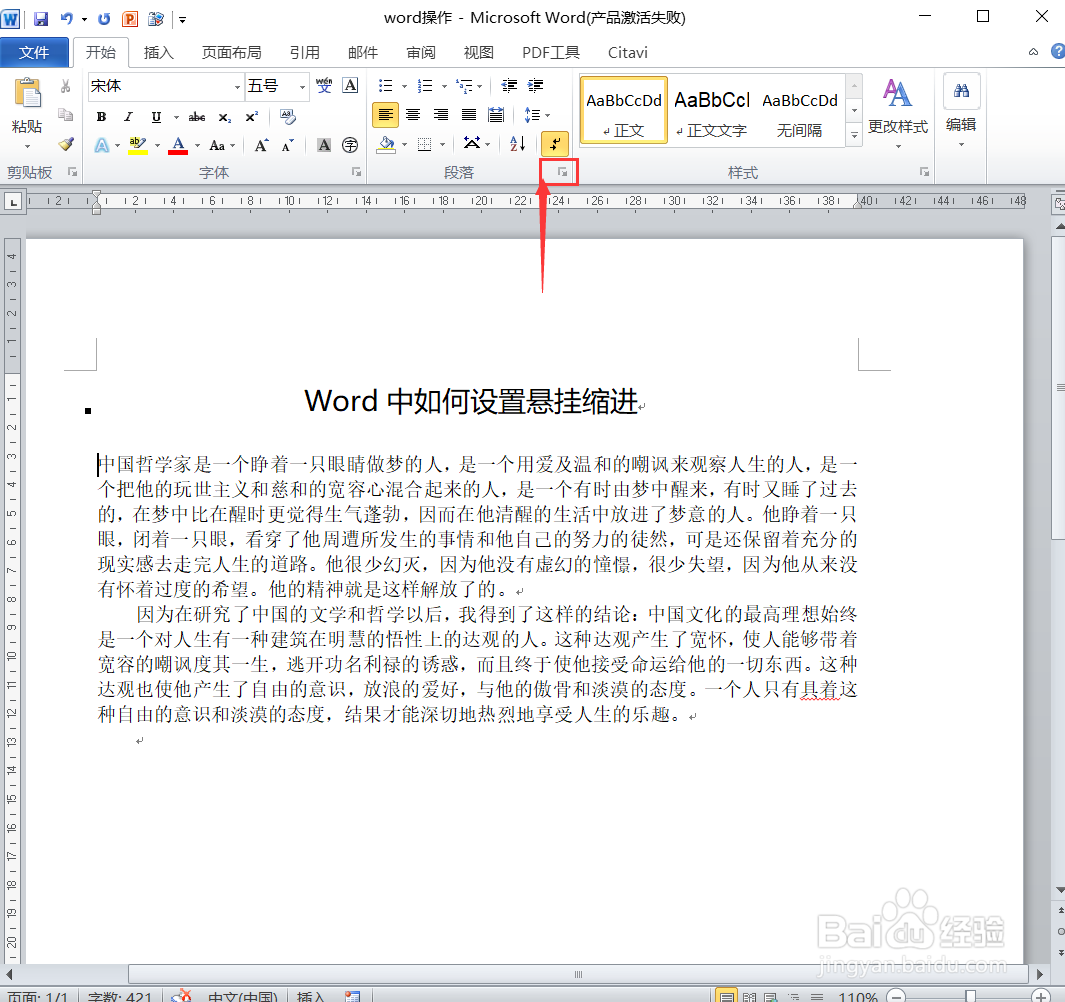Image resolution: width=1065 pixels, height=1002 pixels.
Task: Expand the underline style dropdown arrow
Action: (x=176, y=118)
